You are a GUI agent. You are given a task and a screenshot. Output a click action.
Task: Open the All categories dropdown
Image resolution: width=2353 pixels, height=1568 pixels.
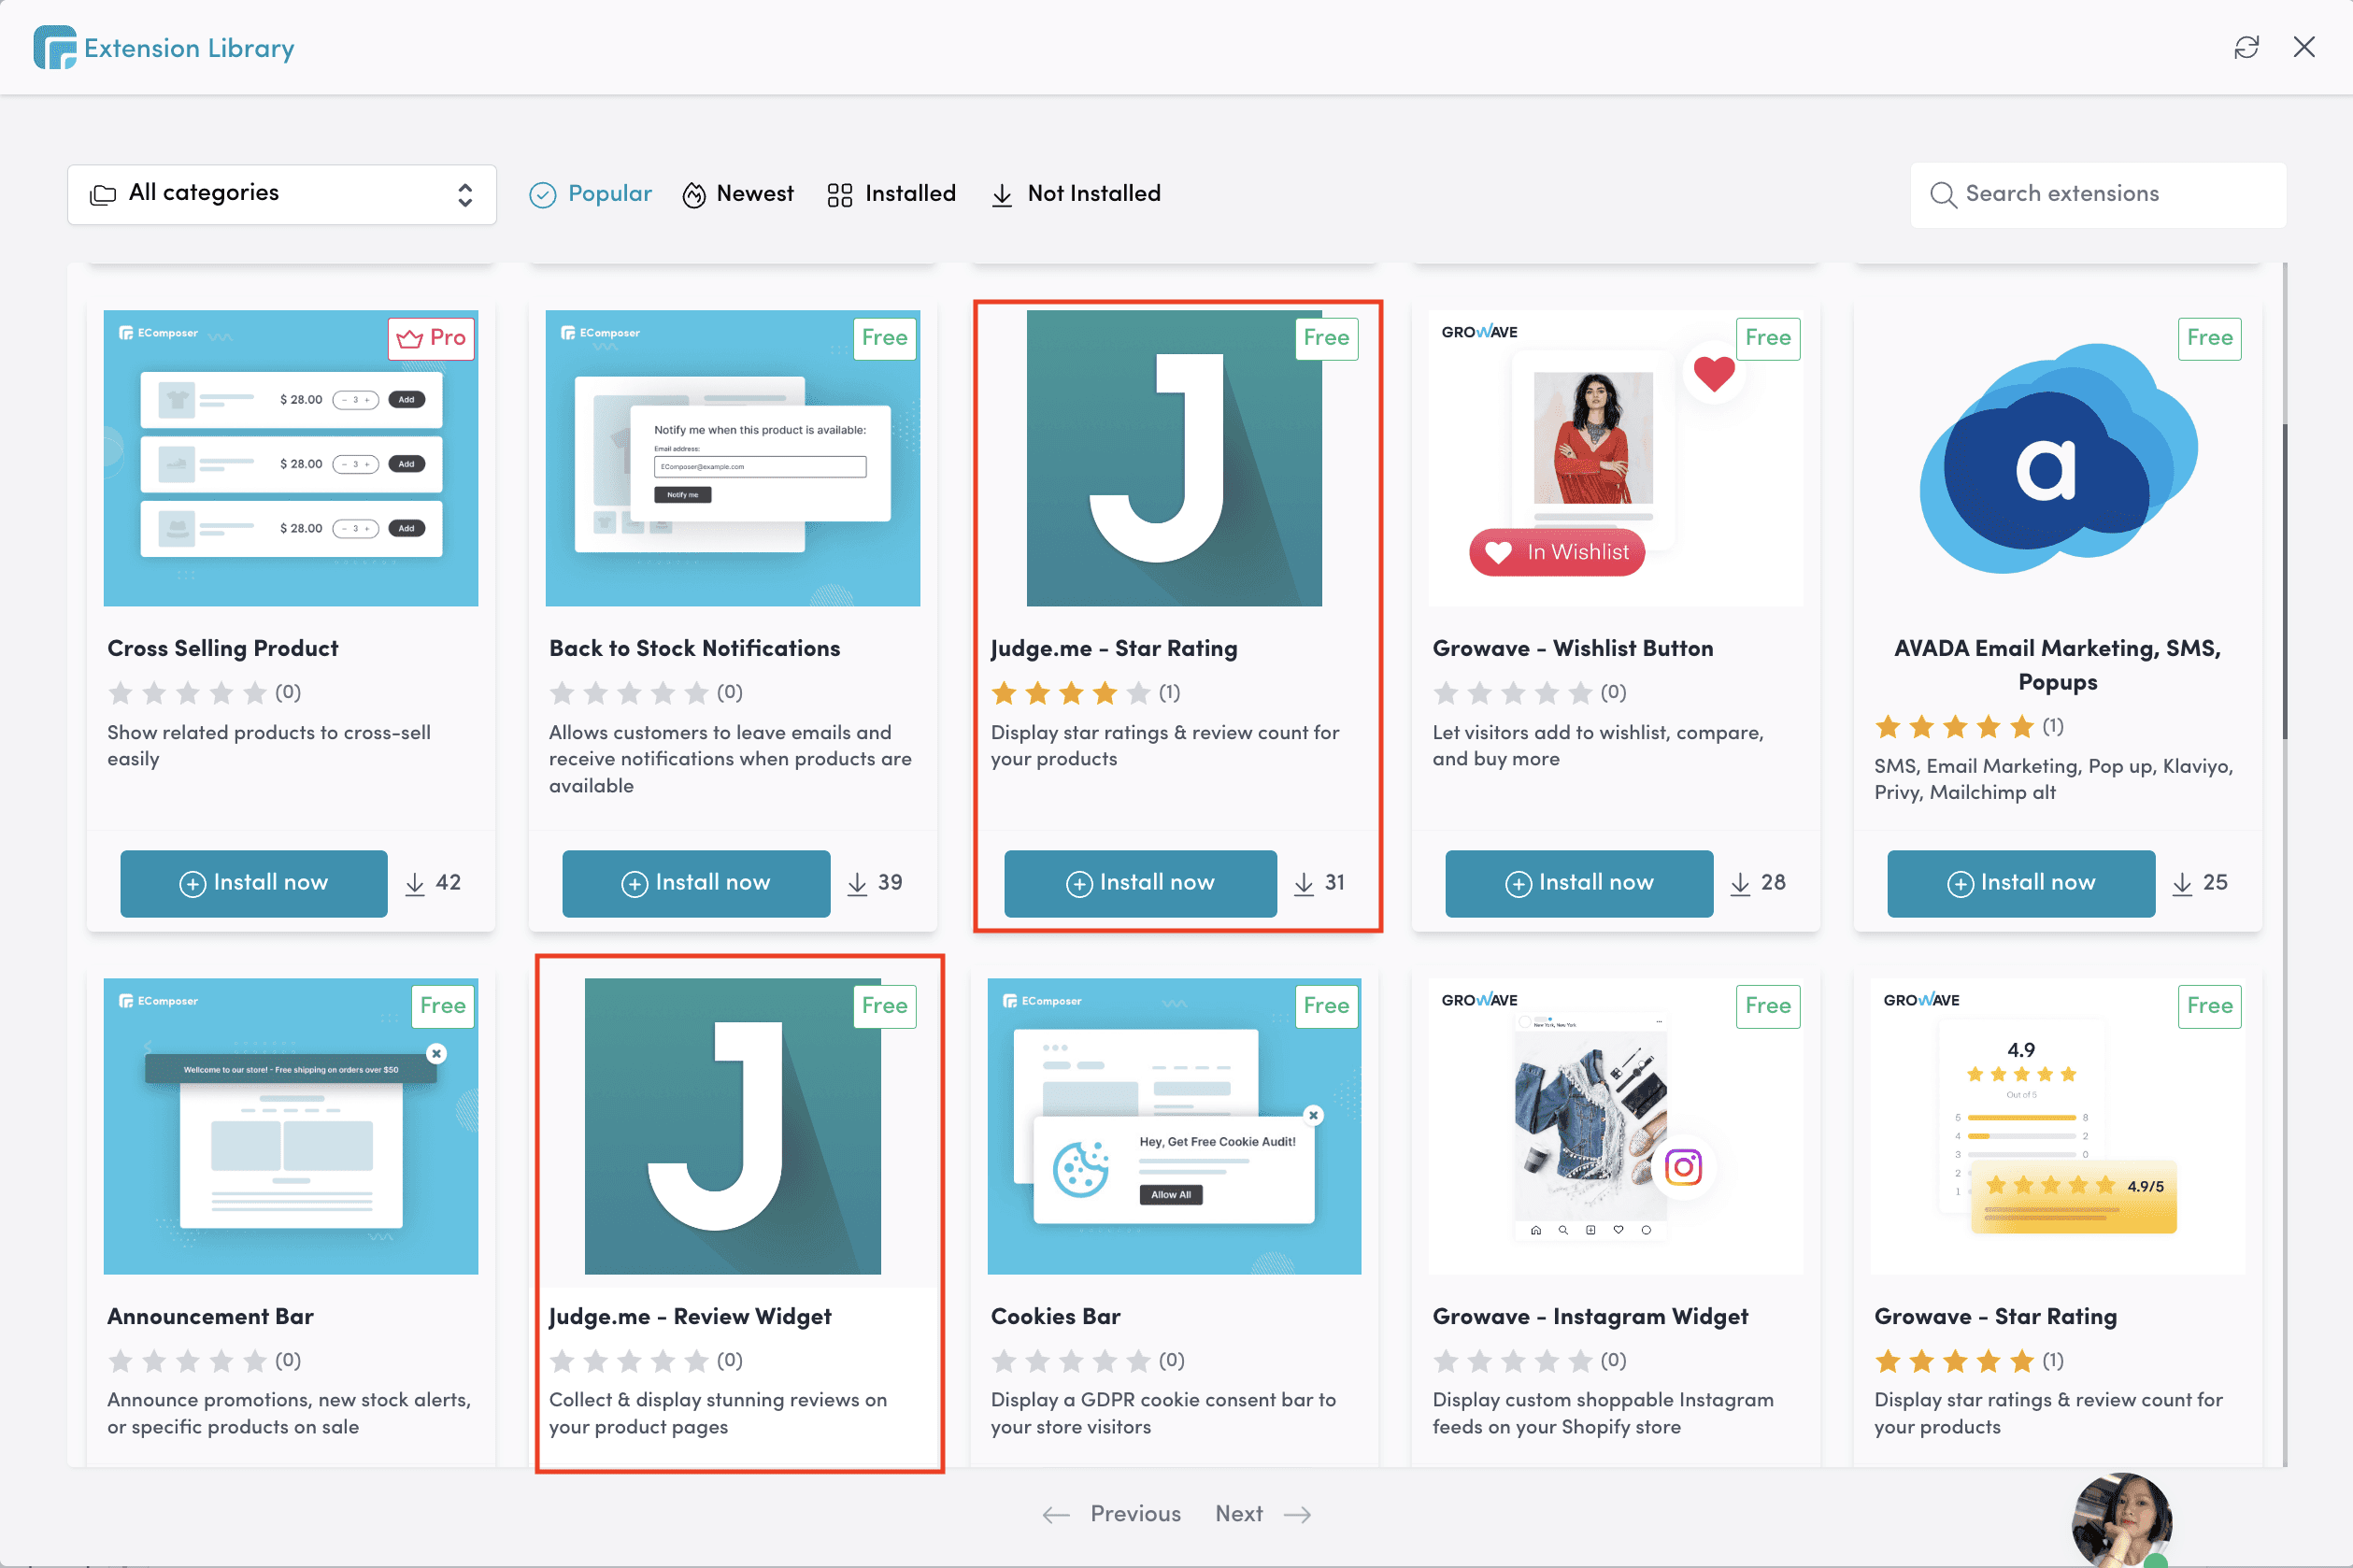pos(282,194)
